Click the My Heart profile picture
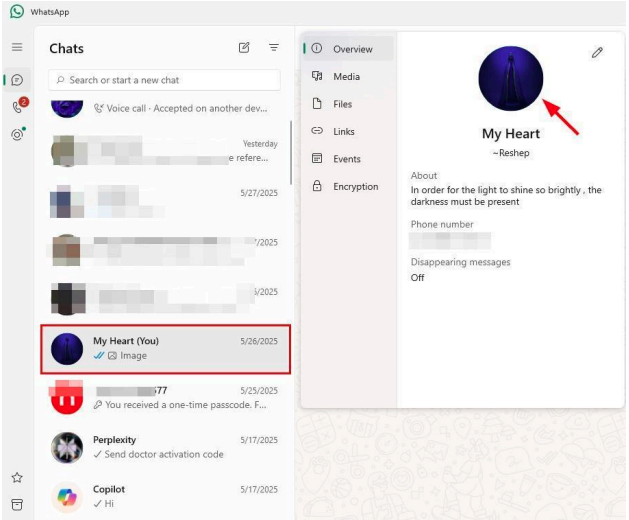Viewport: 629px width, 520px height. click(511, 78)
